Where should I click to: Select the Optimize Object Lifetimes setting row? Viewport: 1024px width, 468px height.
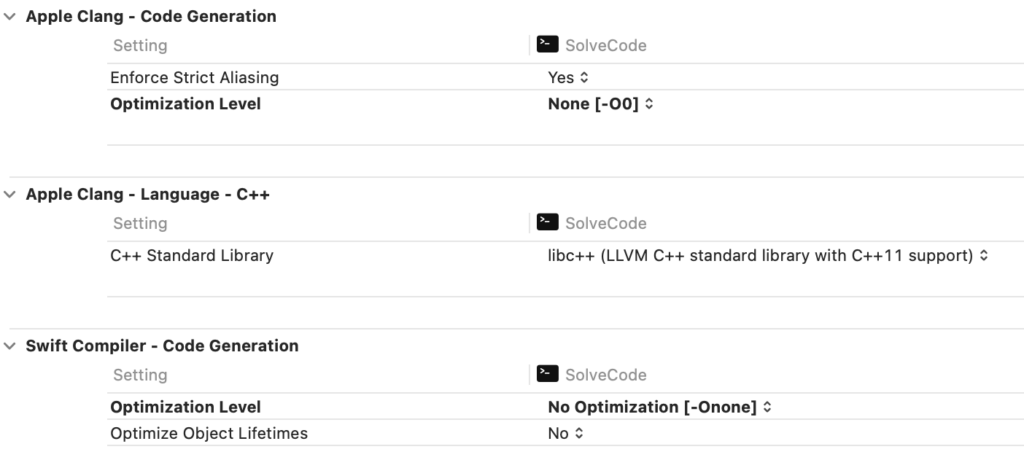(x=566, y=433)
